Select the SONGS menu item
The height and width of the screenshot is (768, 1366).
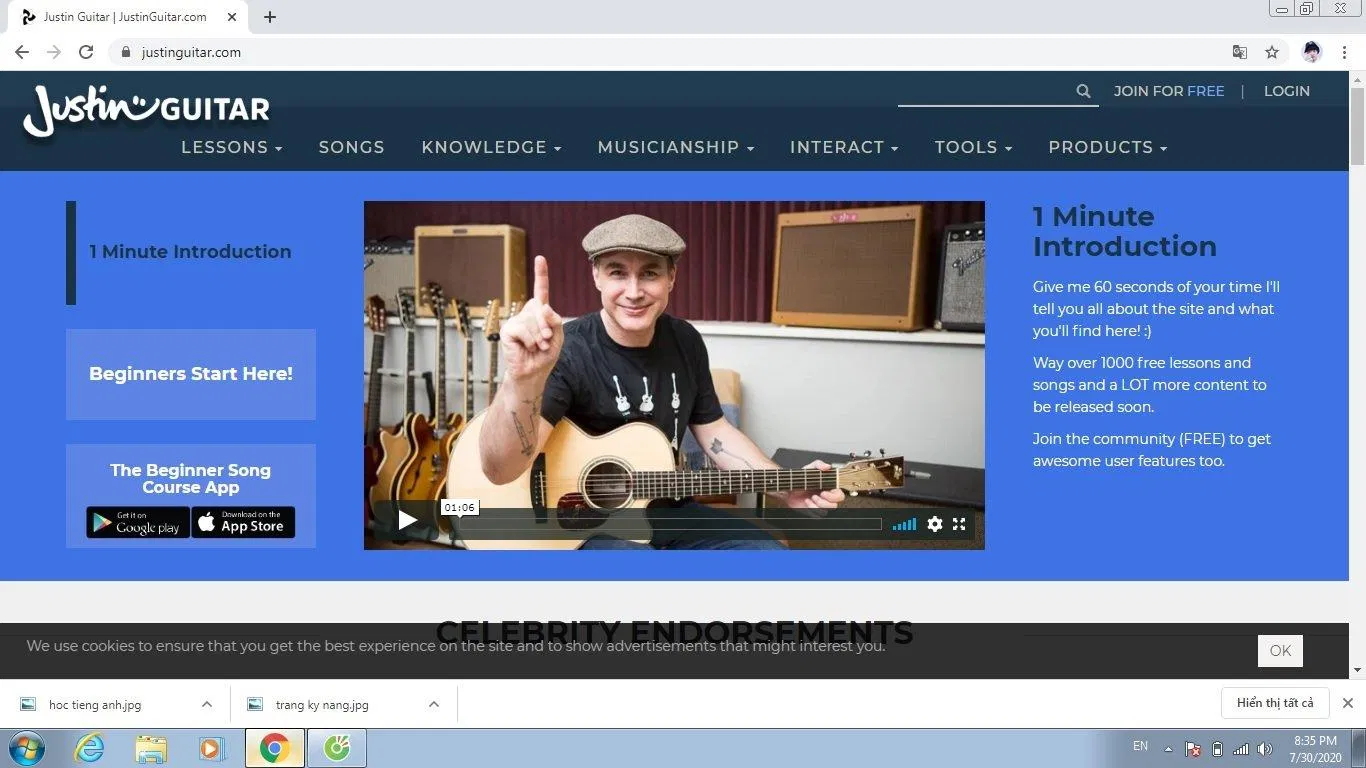pyautogui.click(x=351, y=147)
